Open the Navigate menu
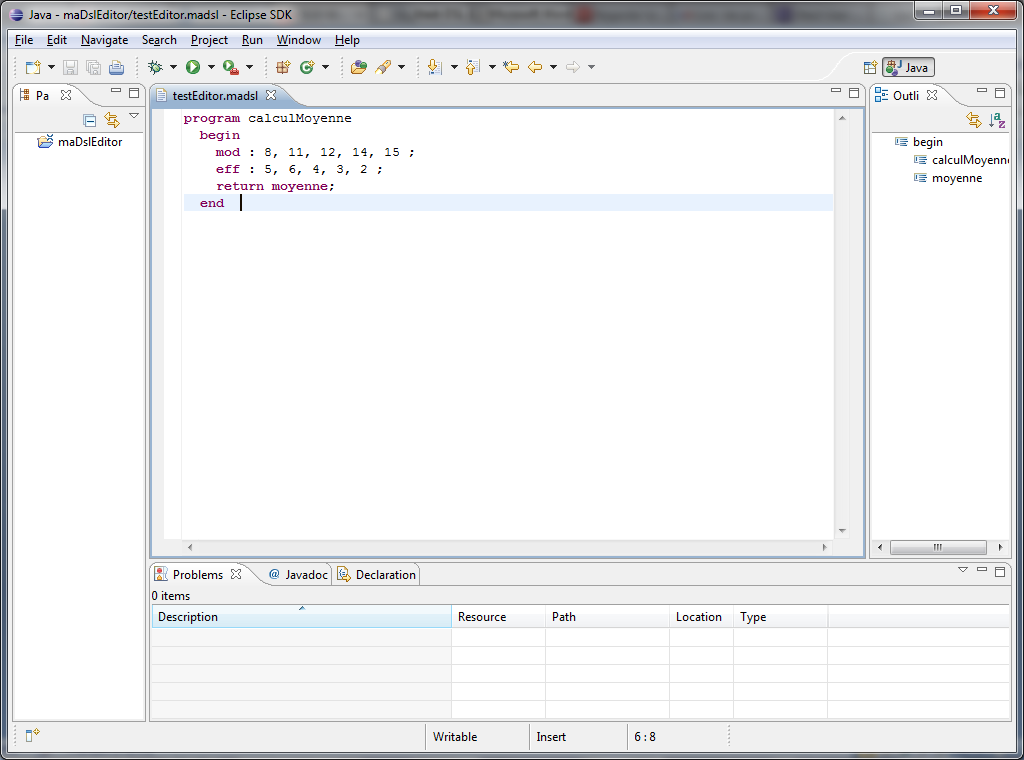 (104, 40)
